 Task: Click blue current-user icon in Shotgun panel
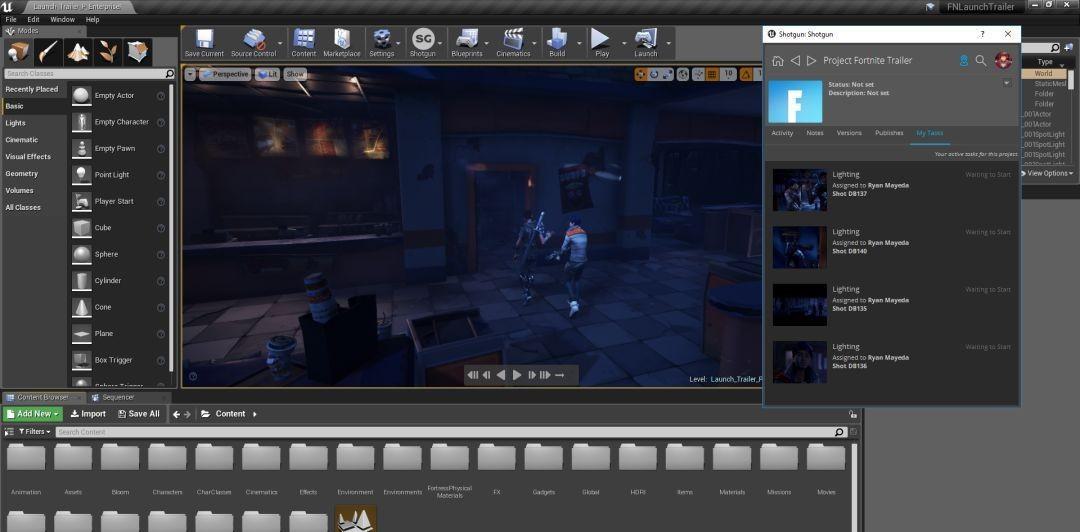click(964, 61)
